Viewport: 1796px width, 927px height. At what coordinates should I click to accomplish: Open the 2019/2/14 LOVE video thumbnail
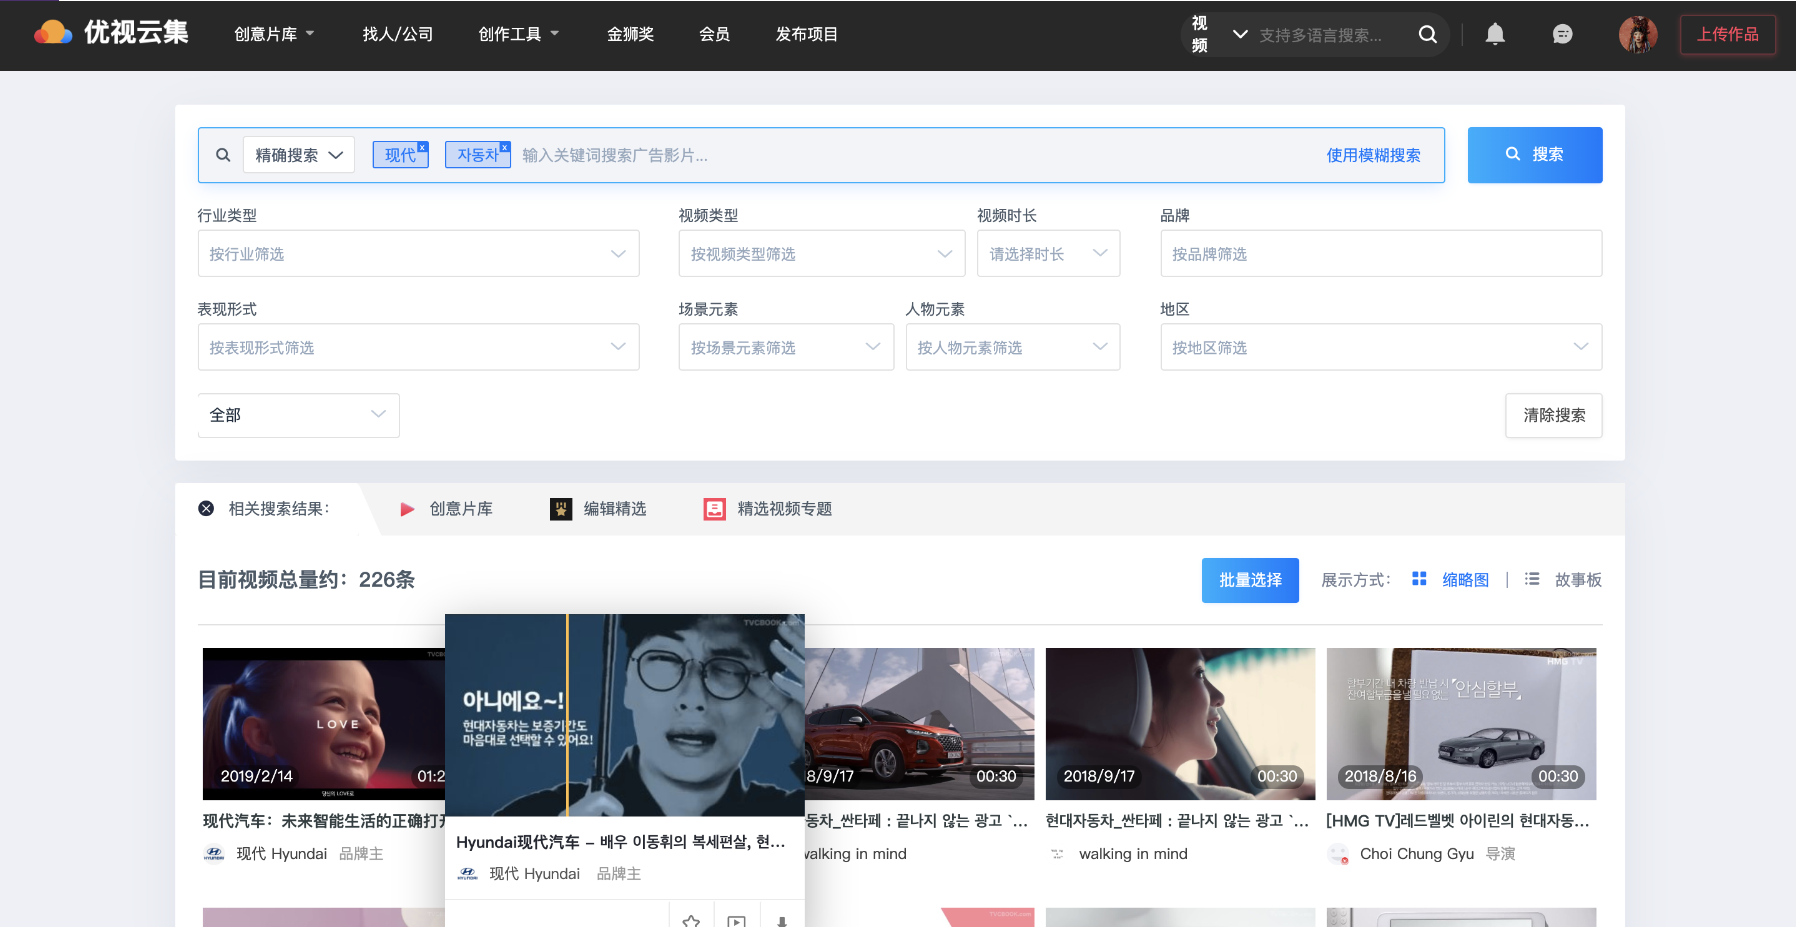323,723
